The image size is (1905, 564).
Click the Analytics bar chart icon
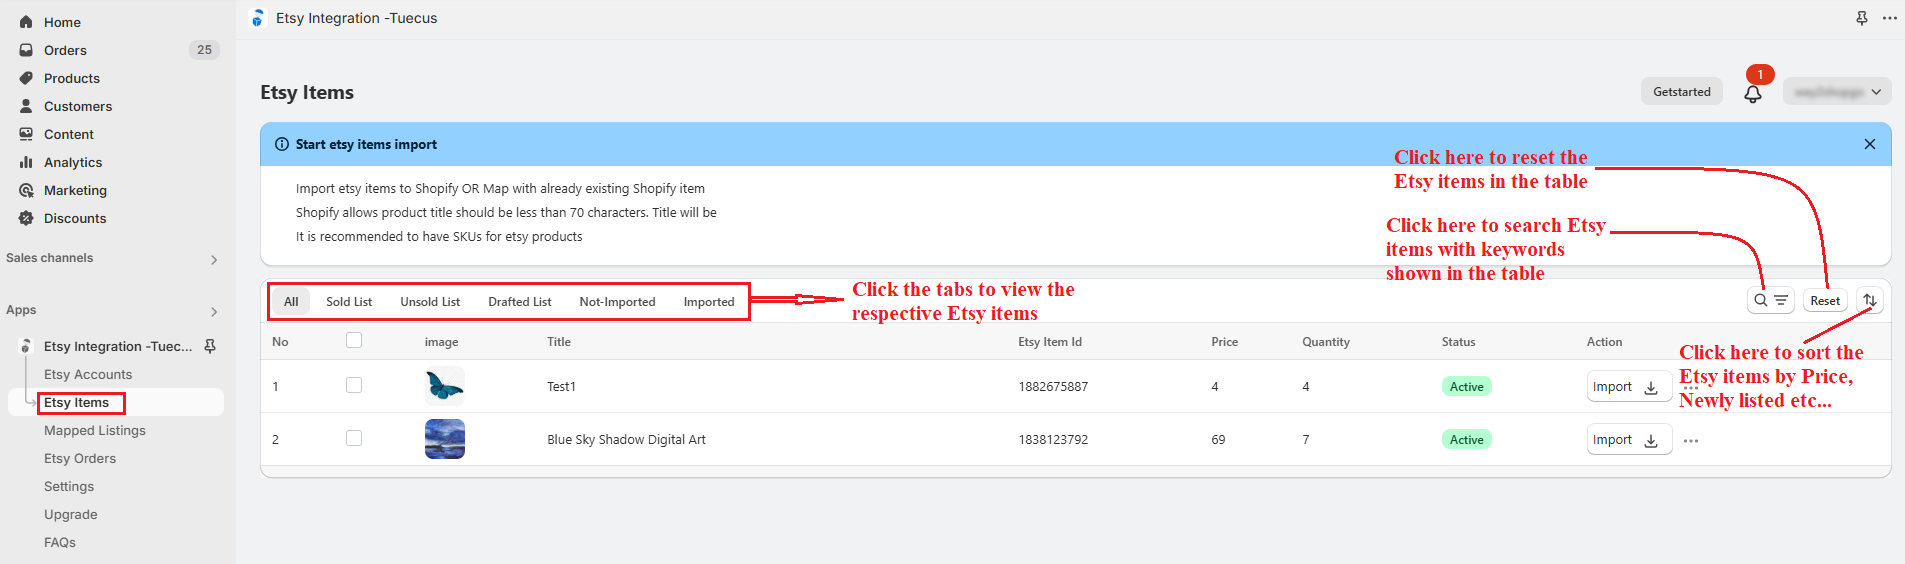(x=26, y=162)
